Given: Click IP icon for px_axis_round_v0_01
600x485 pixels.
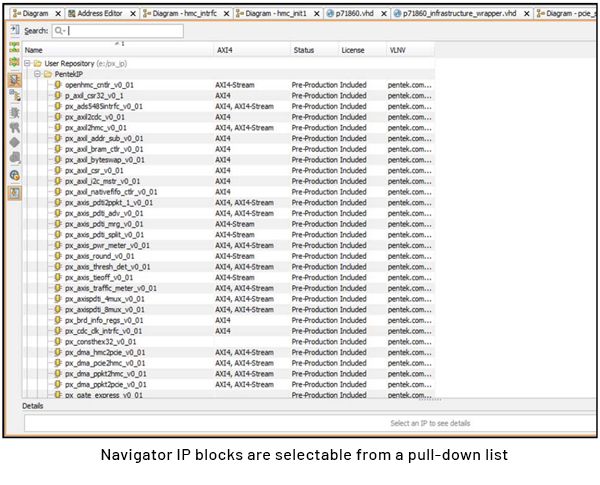Looking at the screenshot, I should [57, 256].
